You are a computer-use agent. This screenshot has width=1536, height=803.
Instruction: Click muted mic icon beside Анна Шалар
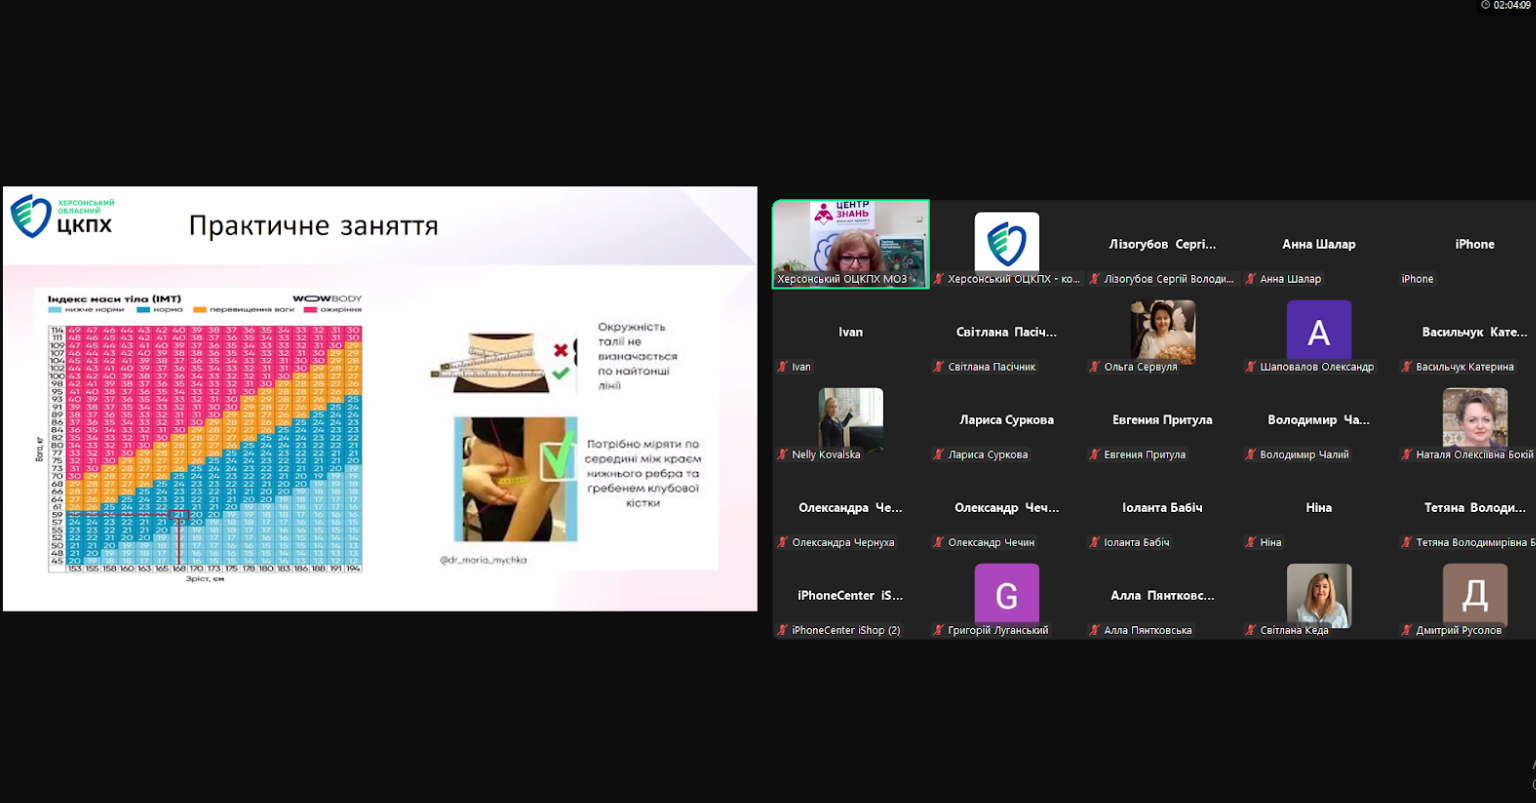pos(1250,279)
